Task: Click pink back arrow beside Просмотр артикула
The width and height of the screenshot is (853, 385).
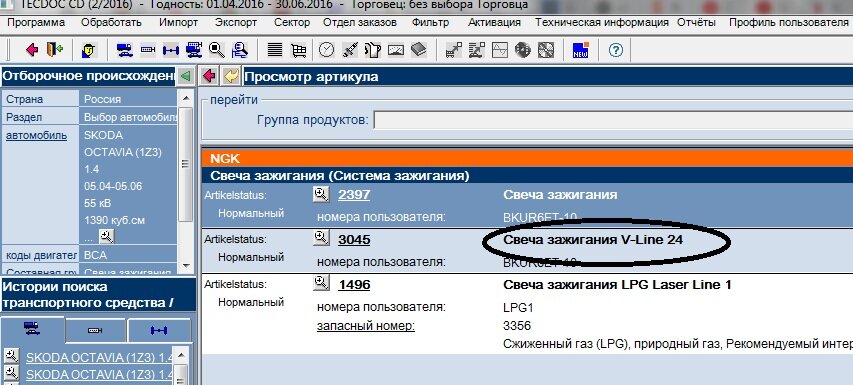Action: click(209, 76)
